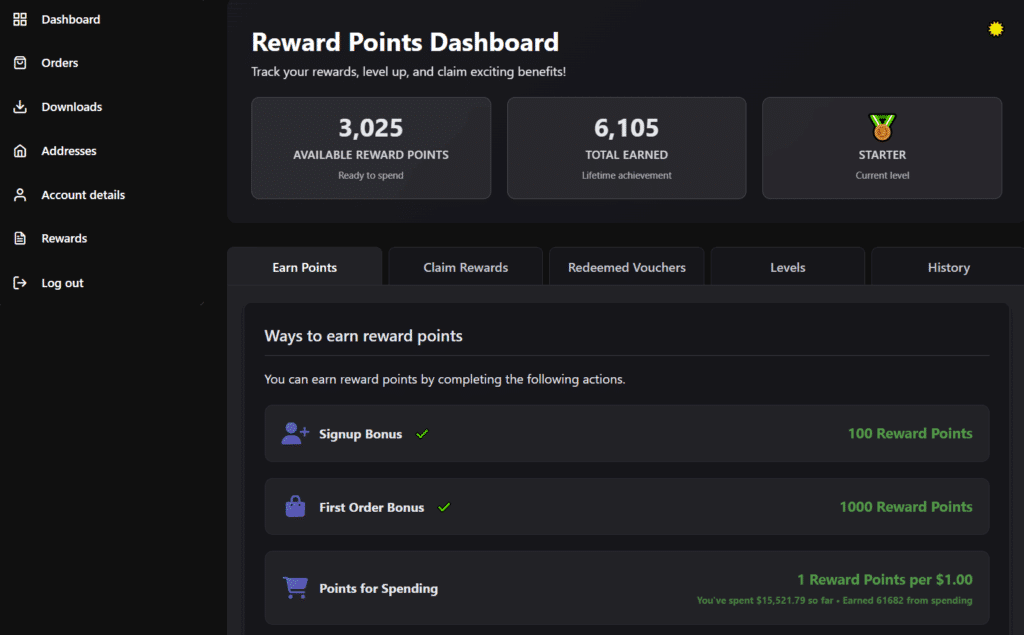Select the Levels tab
Viewport: 1024px width, 635px height.
point(788,267)
